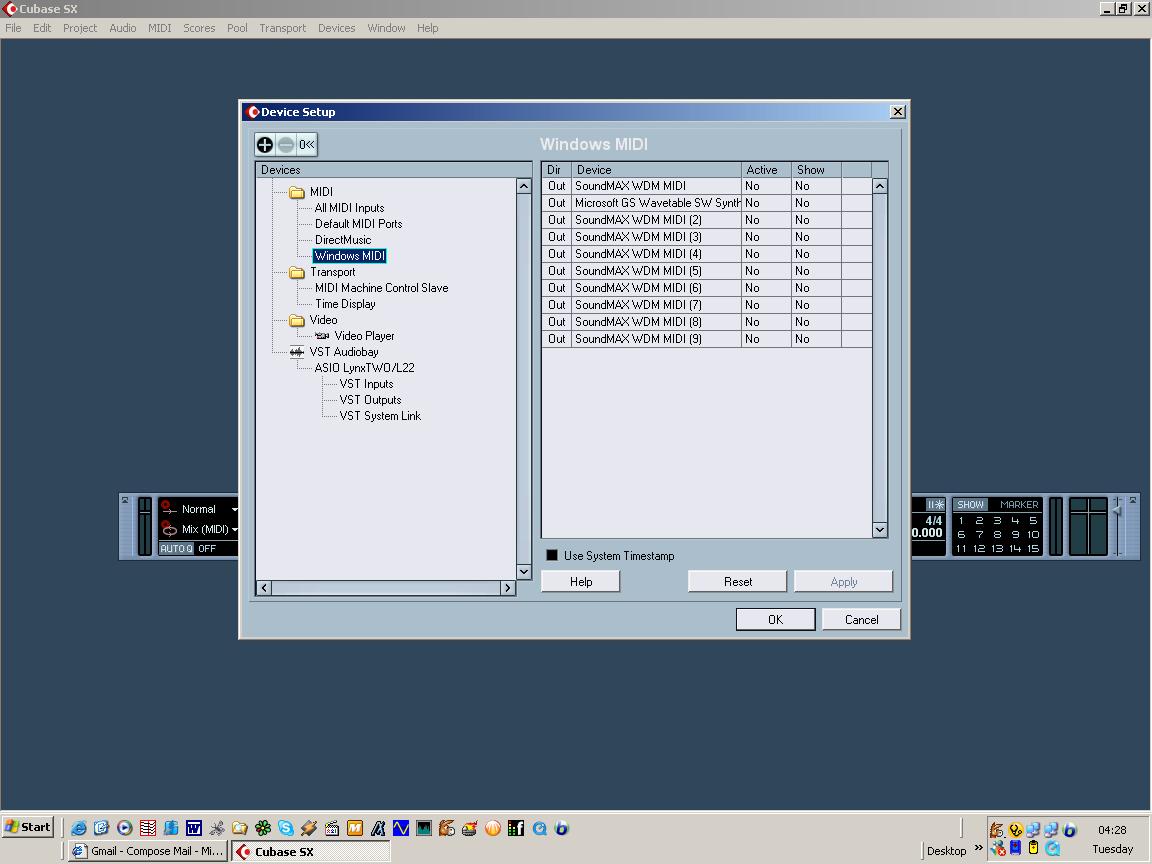This screenshot has width=1152, height=864.
Task: Click the VST Audiobay waveform icon
Action: [x=297, y=352]
